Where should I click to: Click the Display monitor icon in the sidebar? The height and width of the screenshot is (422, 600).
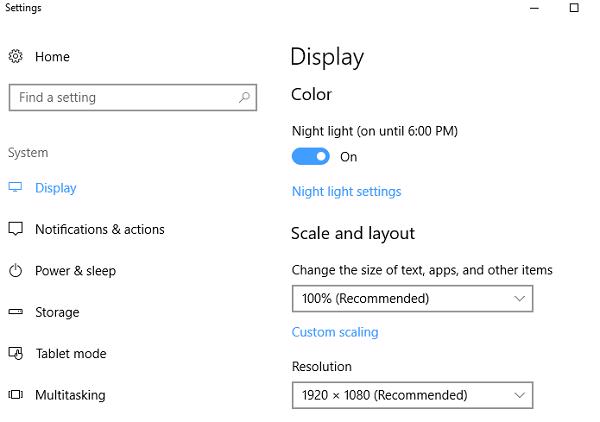(15, 188)
